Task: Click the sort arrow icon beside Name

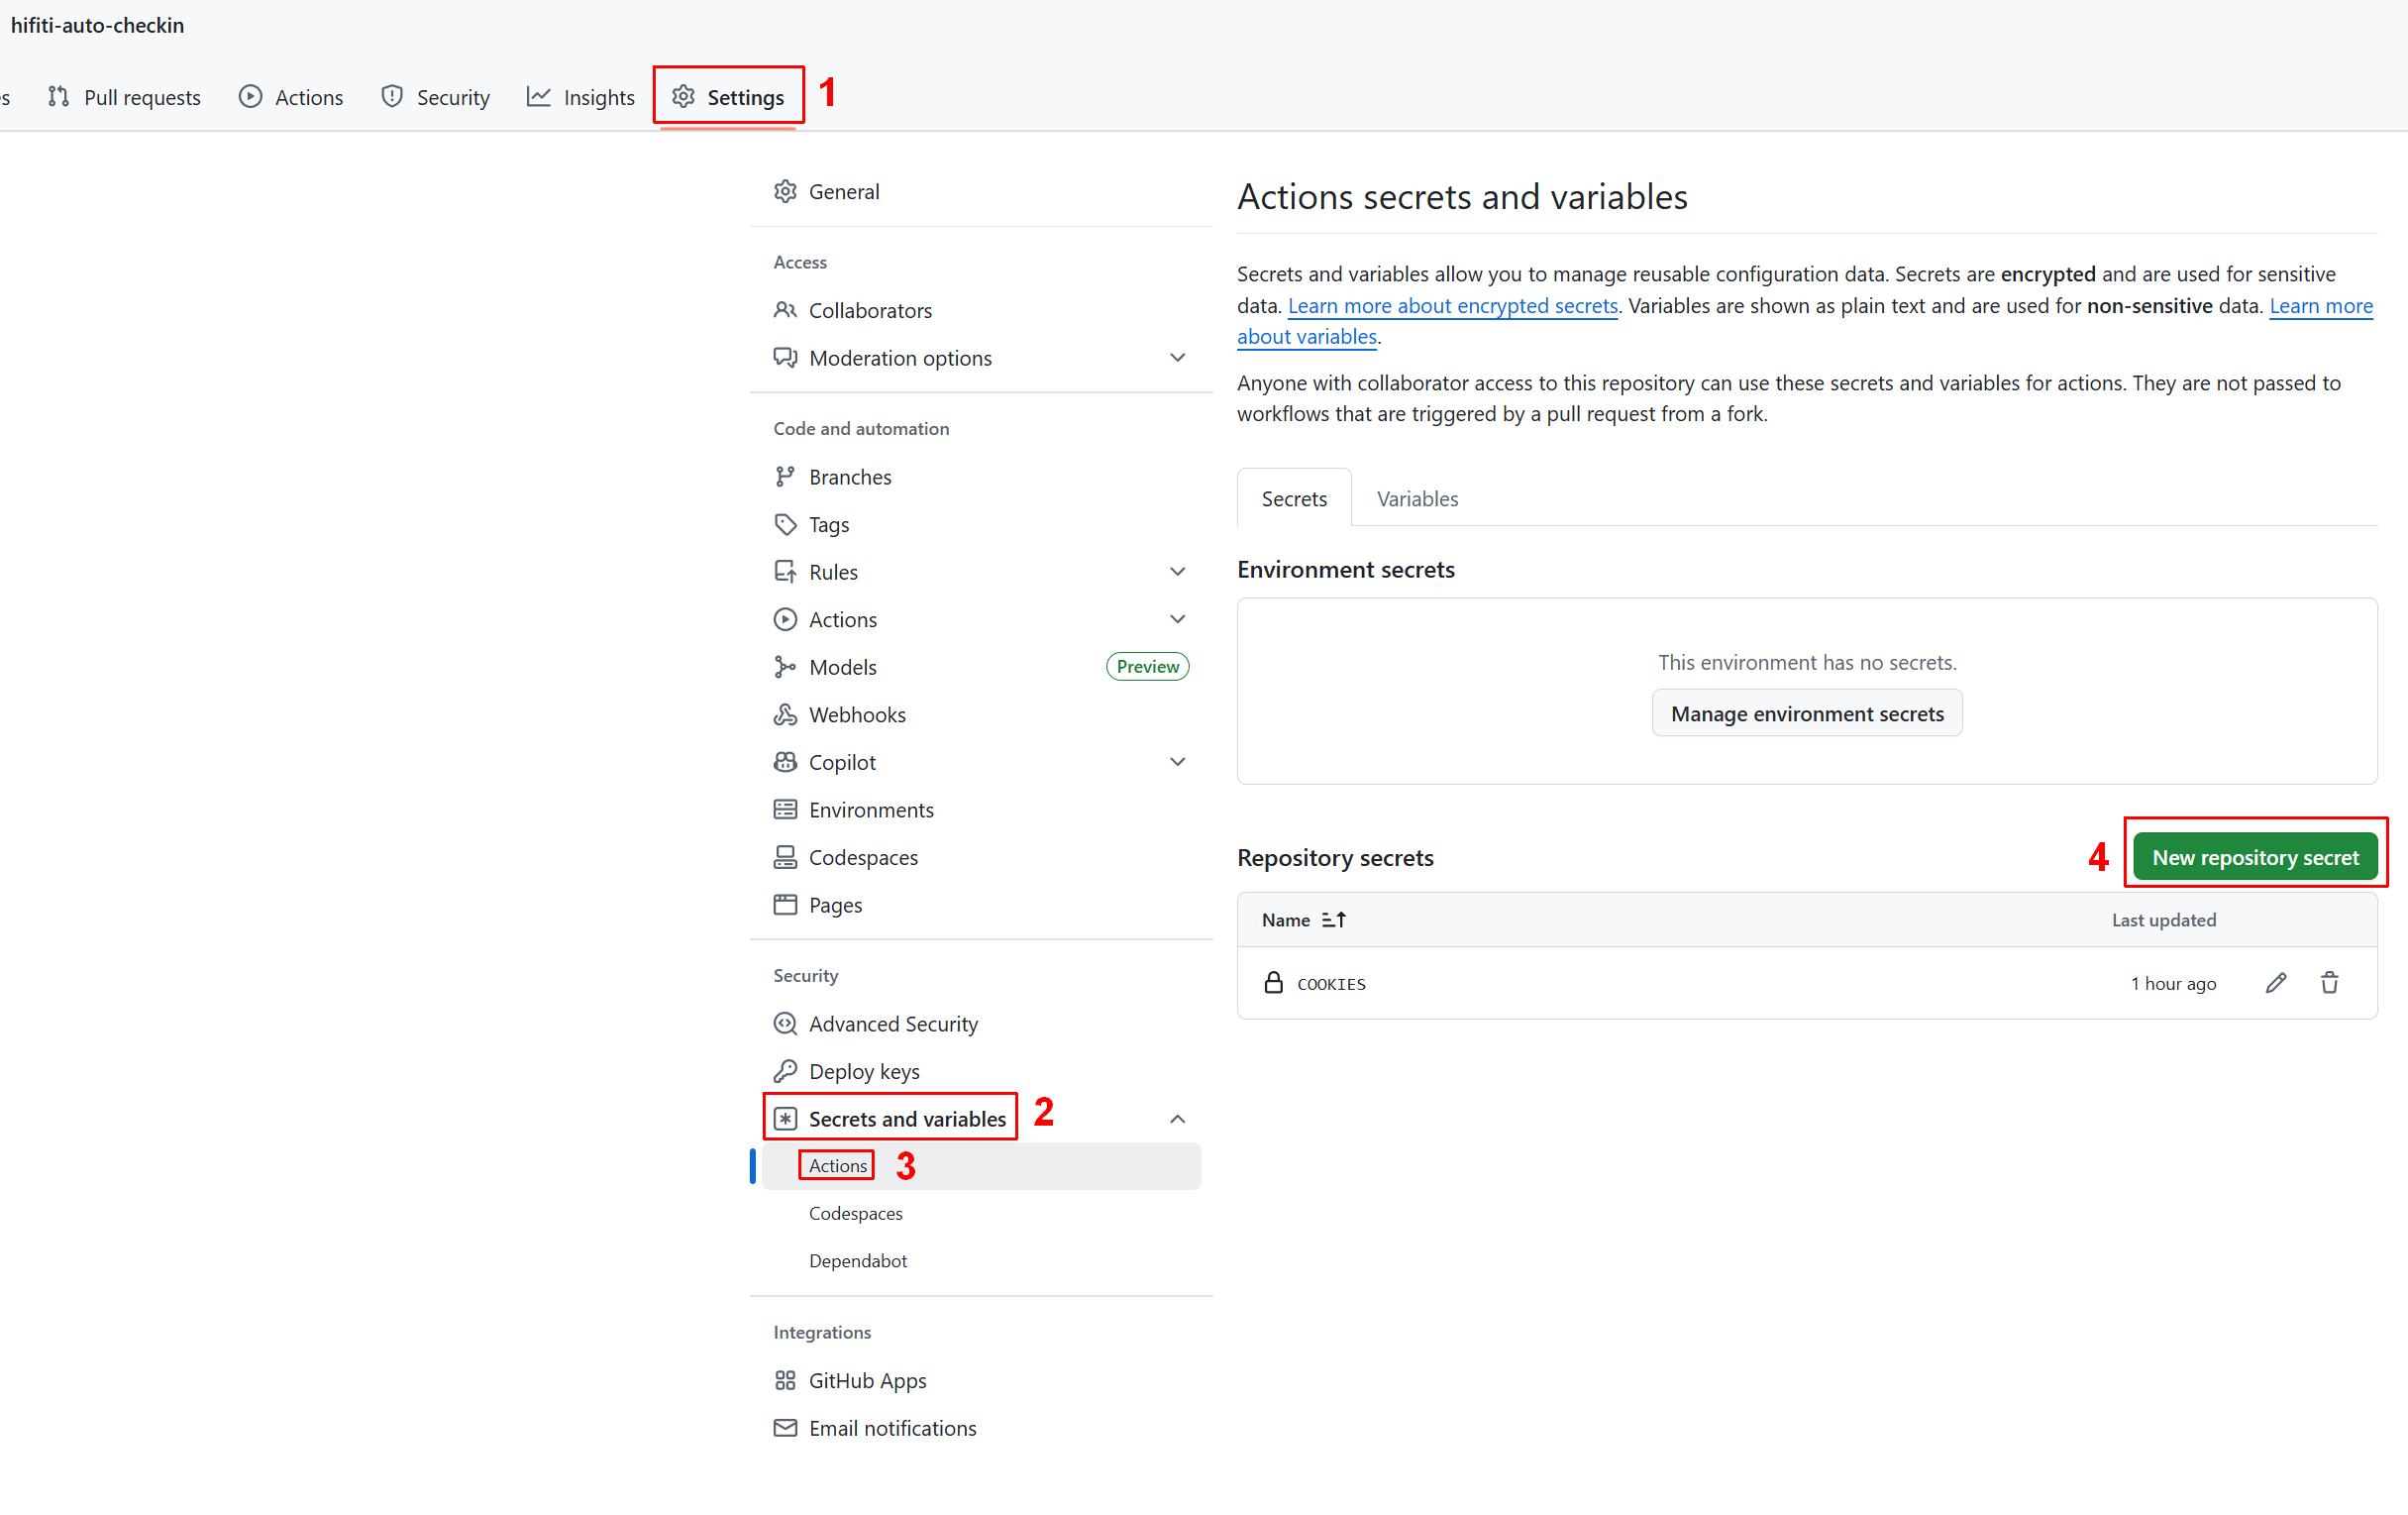Action: pyautogui.click(x=1333, y=920)
